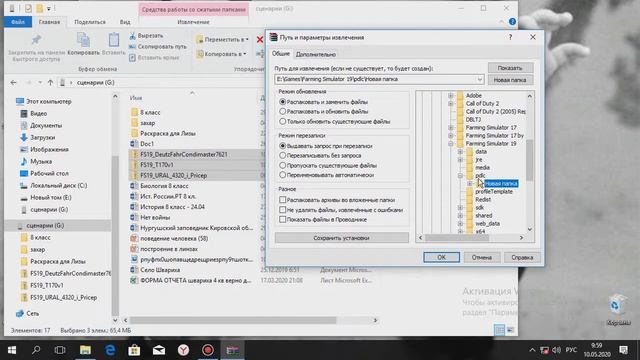Screen dimensions: 640x360
Task: Check 'Показать файлы в Проводнике'
Action: point(282,219)
